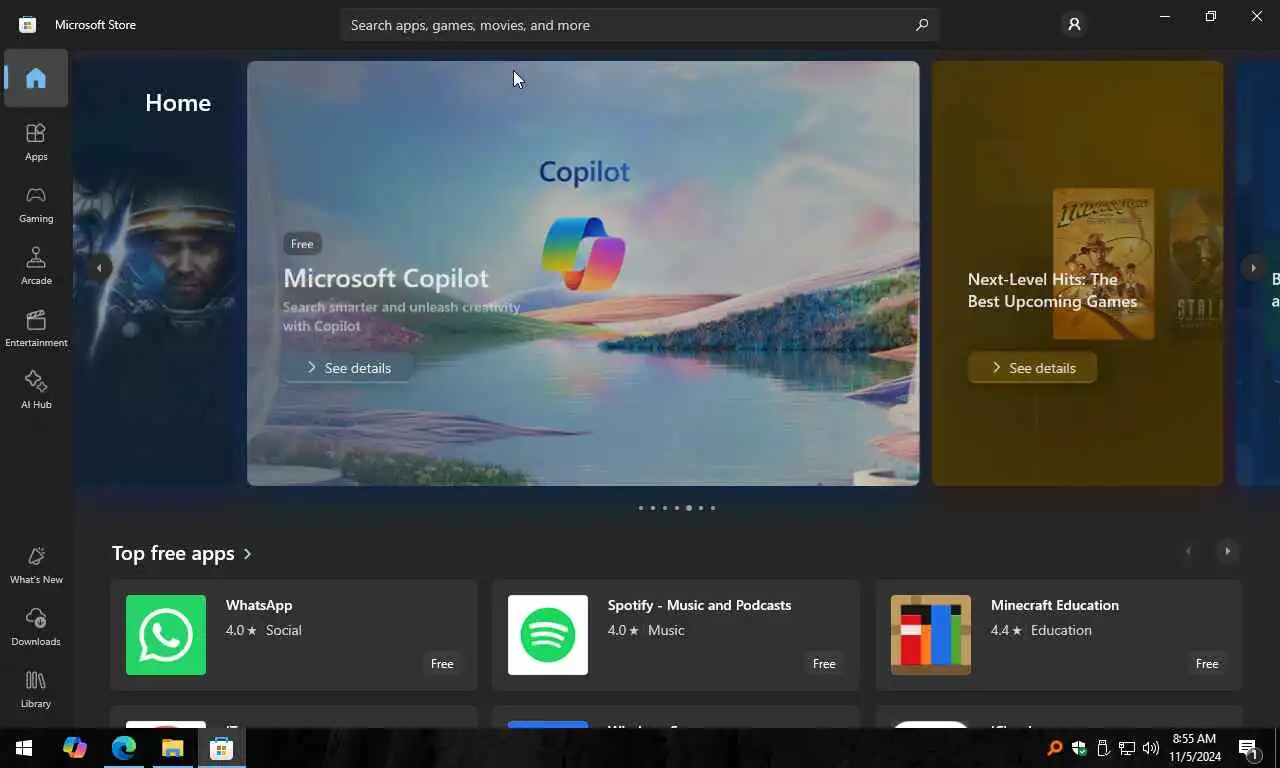Click Next-Level Hits banner title

click(1052, 290)
